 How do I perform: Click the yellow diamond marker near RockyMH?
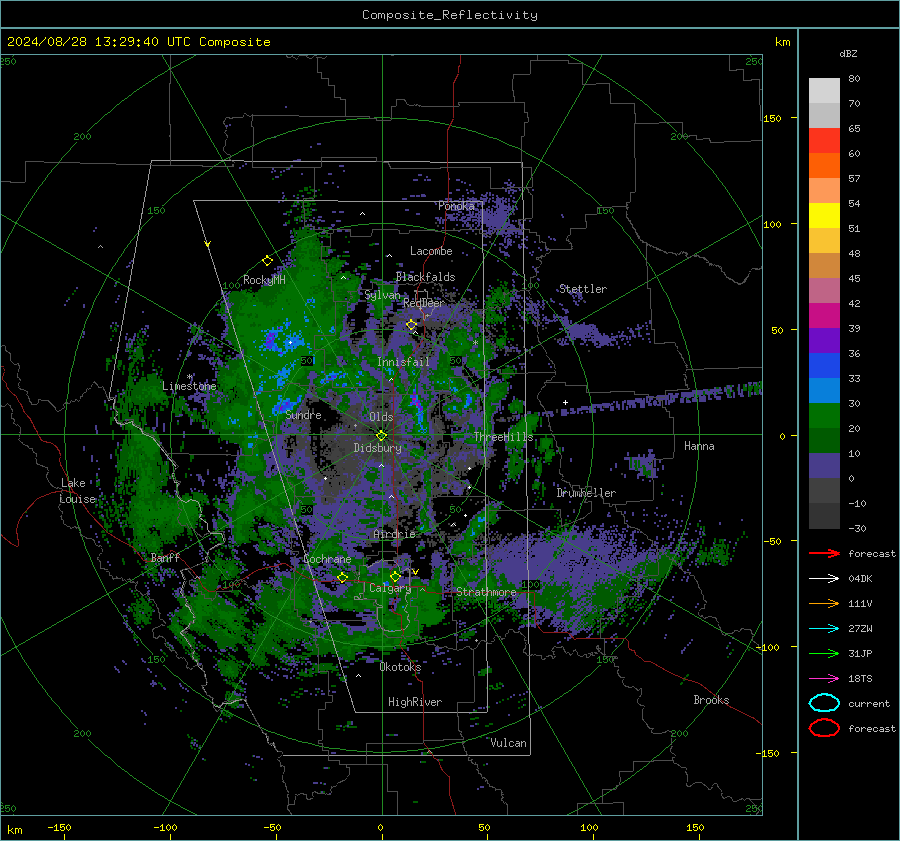(x=267, y=261)
